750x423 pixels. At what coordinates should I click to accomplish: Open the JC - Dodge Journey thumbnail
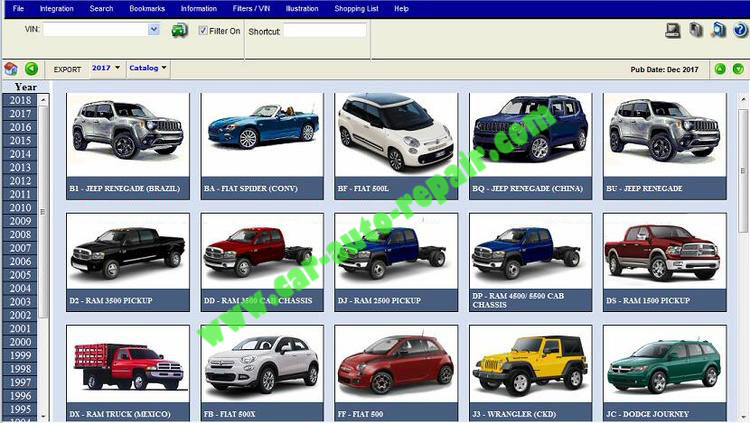tap(665, 373)
